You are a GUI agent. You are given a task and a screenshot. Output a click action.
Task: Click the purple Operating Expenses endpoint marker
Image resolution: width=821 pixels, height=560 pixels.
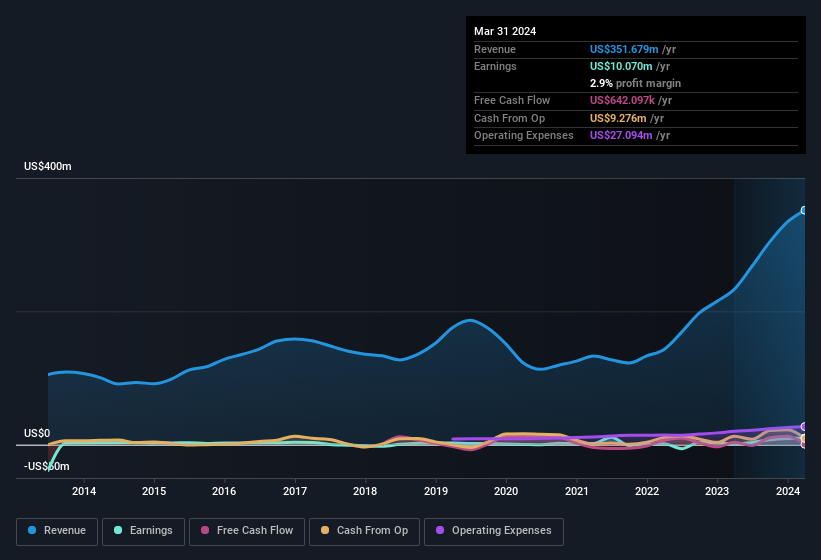point(803,427)
